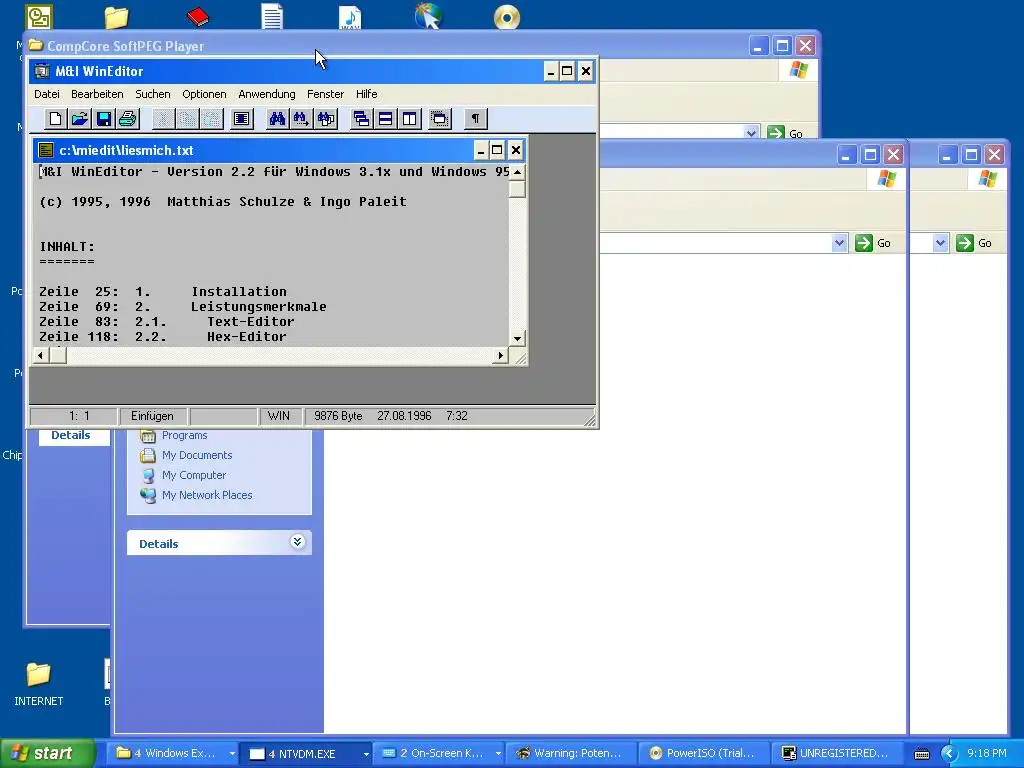Open the Suchen menu

coord(153,94)
